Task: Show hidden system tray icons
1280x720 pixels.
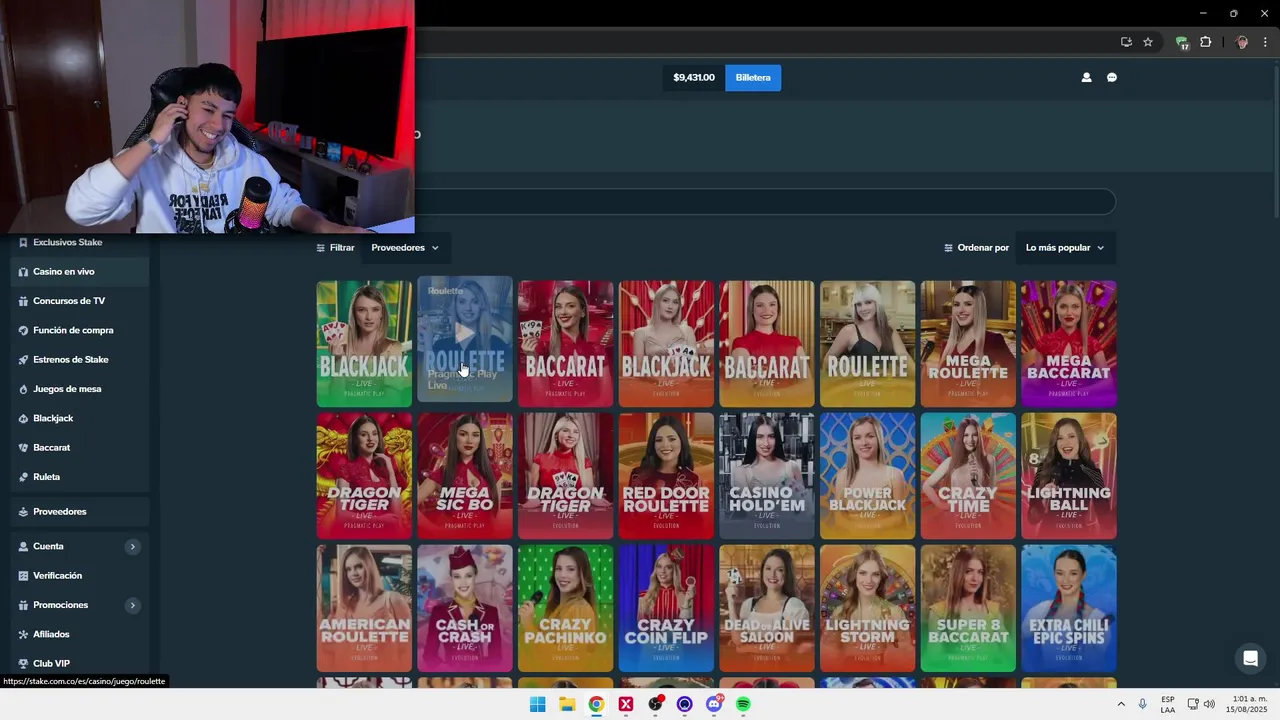Action: click(1121, 704)
